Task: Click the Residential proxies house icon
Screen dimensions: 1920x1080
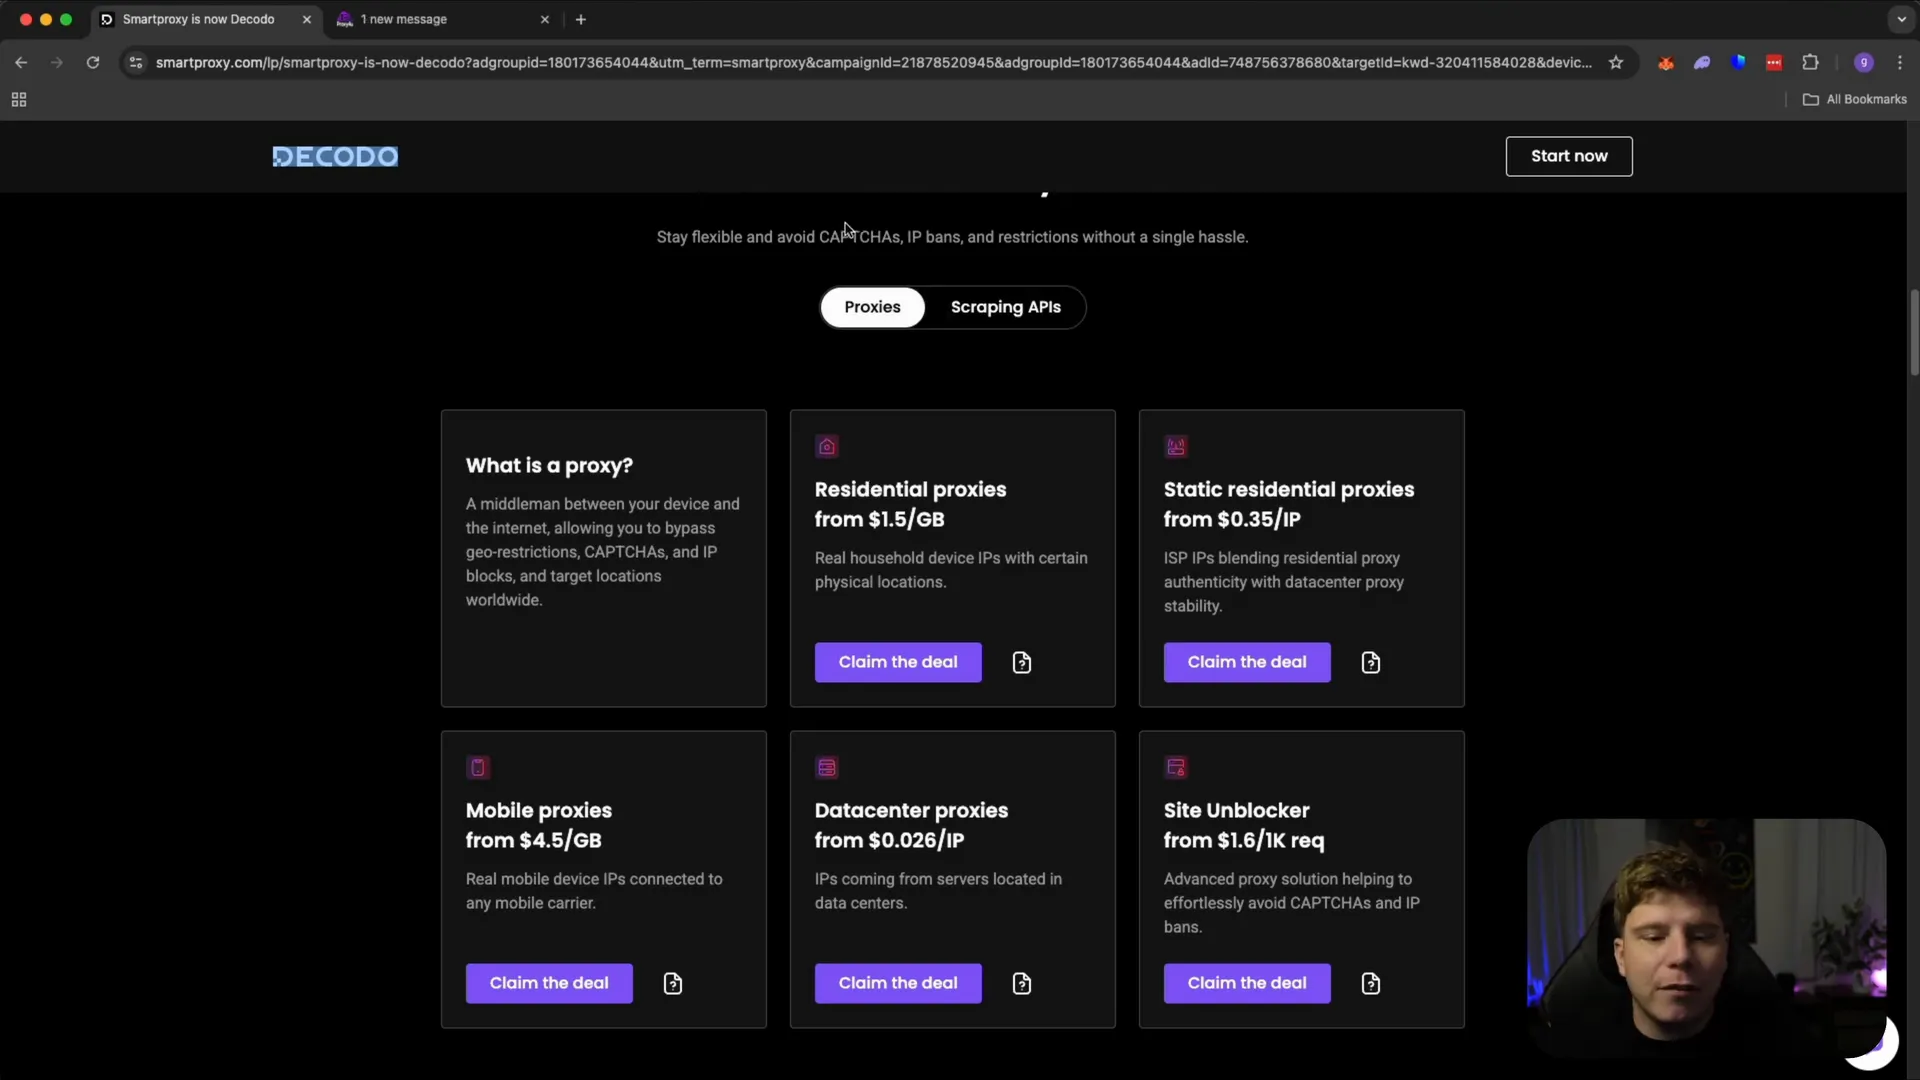Action: click(x=826, y=446)
